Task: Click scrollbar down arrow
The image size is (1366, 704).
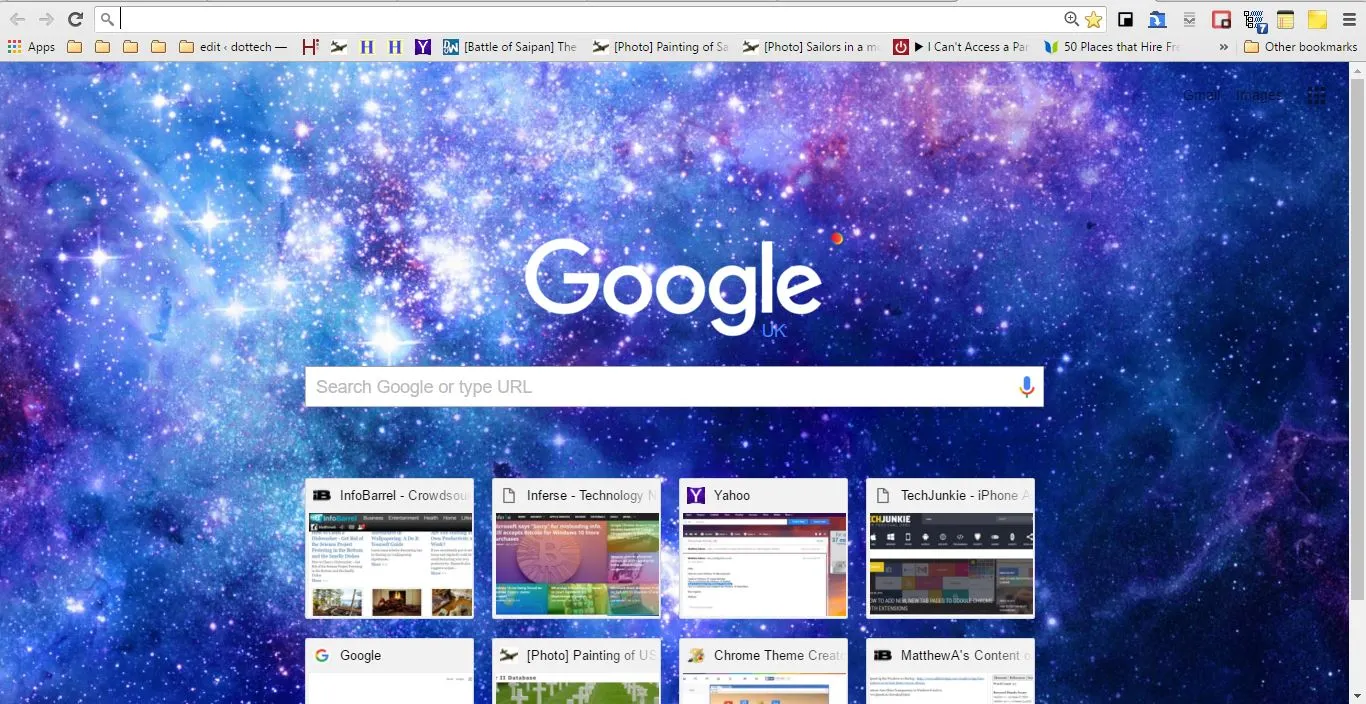Action: (x=1357, y=695)
